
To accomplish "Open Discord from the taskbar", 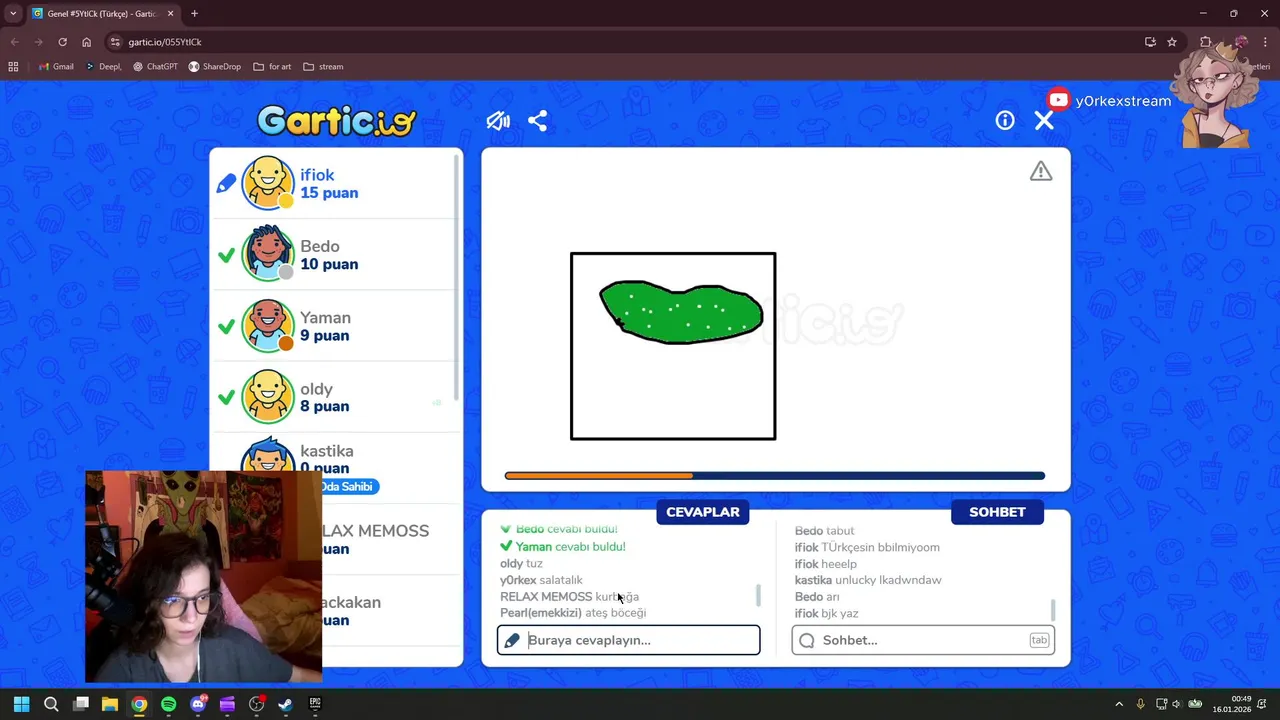I will (198, 704).
